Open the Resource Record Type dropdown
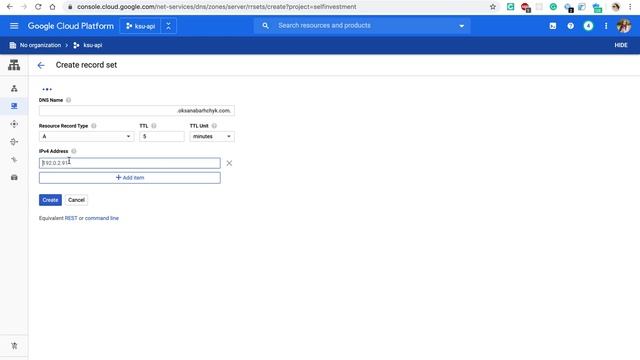 (86, 136)
